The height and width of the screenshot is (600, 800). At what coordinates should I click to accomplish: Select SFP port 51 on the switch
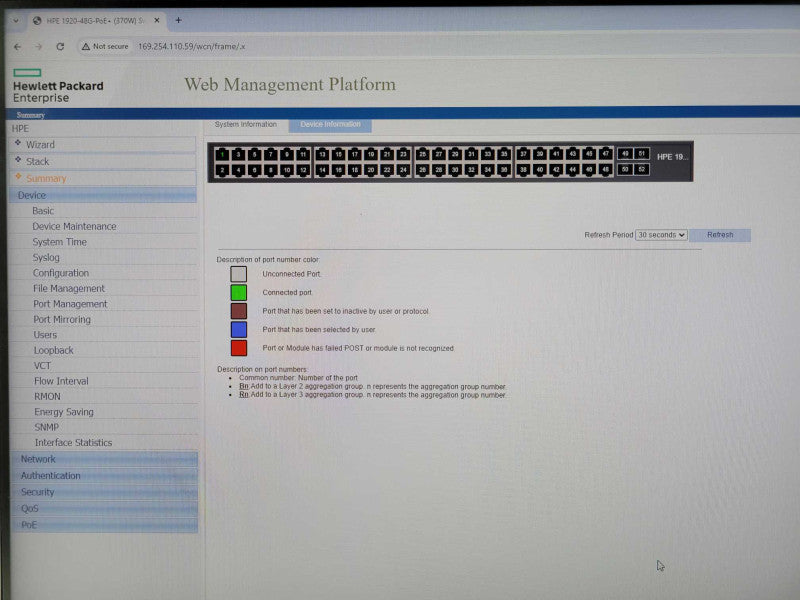click(x=642, y=154)
